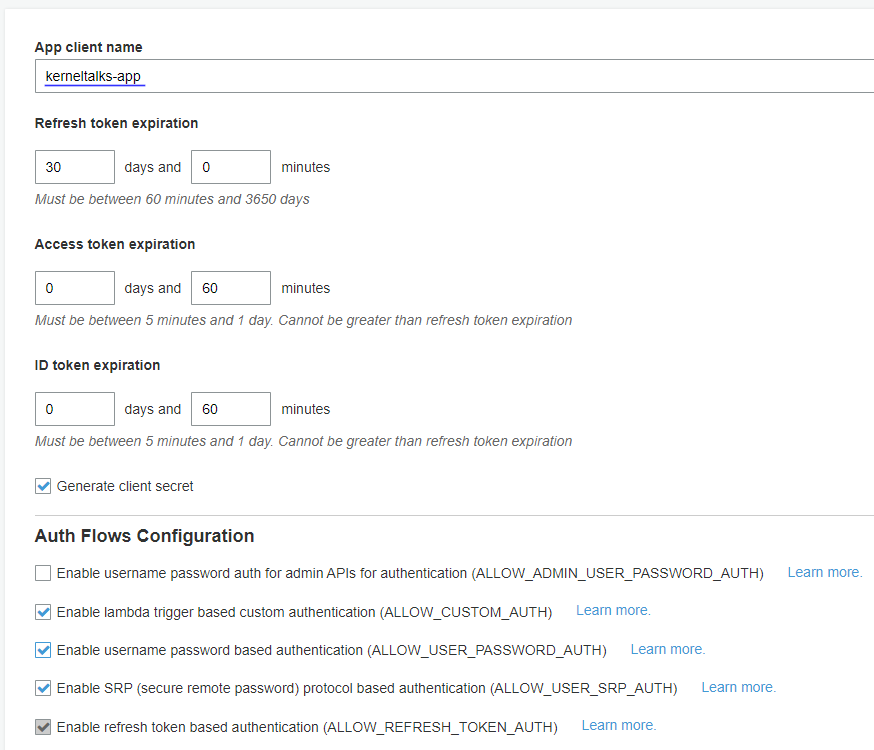Click ID token expiration minutes field
The height and width of the screenshot is (750, 874).
[x=231, y=409]
